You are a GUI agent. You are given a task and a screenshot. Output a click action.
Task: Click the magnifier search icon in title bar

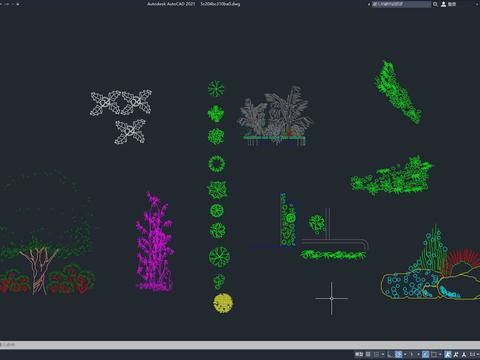click(435, 4)
